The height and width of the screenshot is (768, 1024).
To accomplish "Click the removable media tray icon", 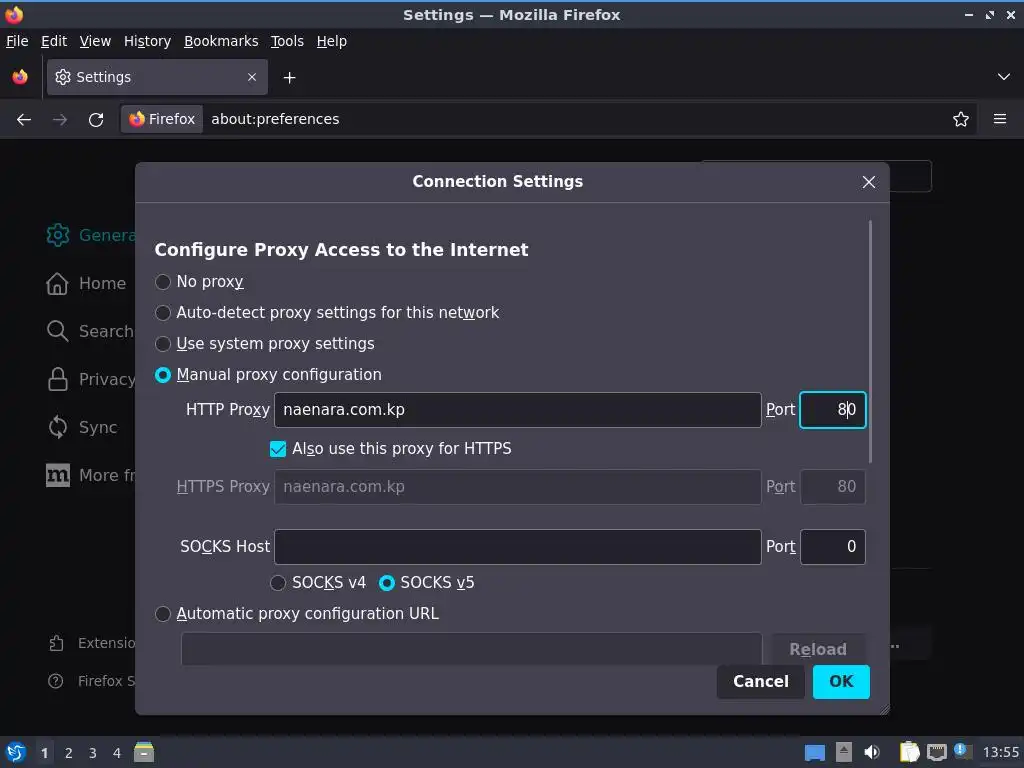I will (844, 752).
